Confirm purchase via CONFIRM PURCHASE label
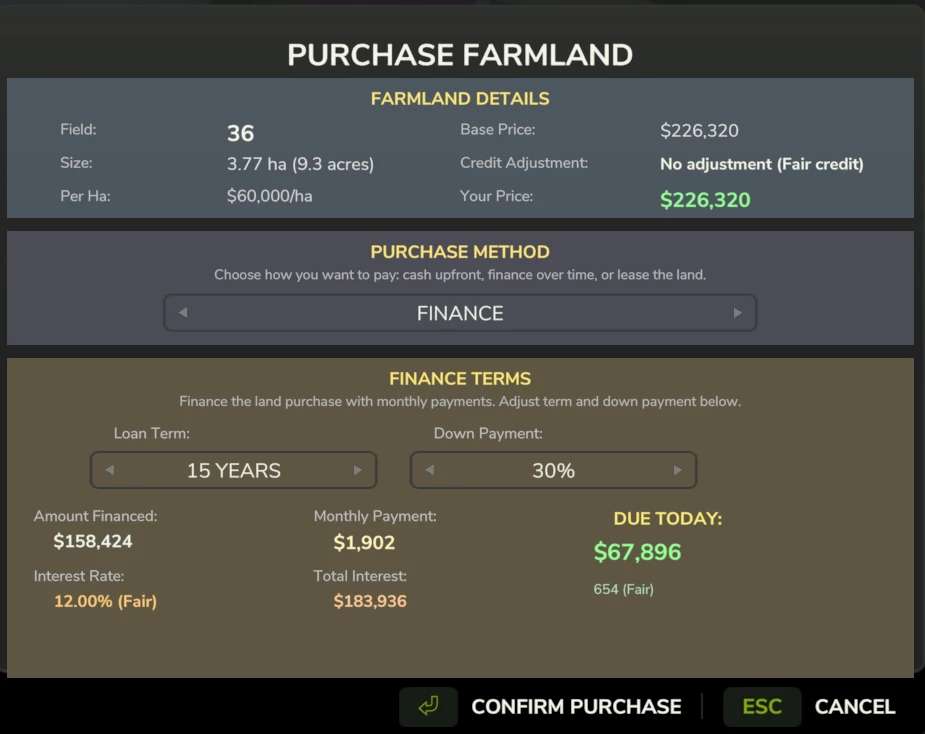Image resolution: width=925 pixels, height=734 pixels. [x=576, y=707]
